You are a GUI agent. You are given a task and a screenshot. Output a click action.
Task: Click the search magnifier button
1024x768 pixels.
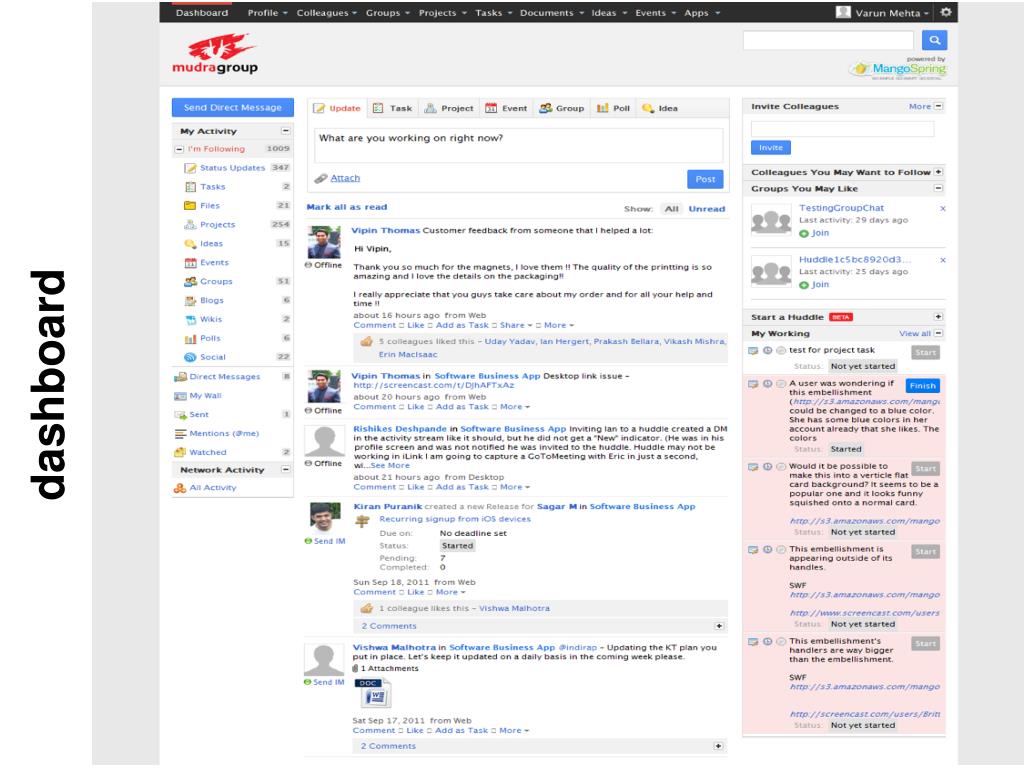pos(935,40)
